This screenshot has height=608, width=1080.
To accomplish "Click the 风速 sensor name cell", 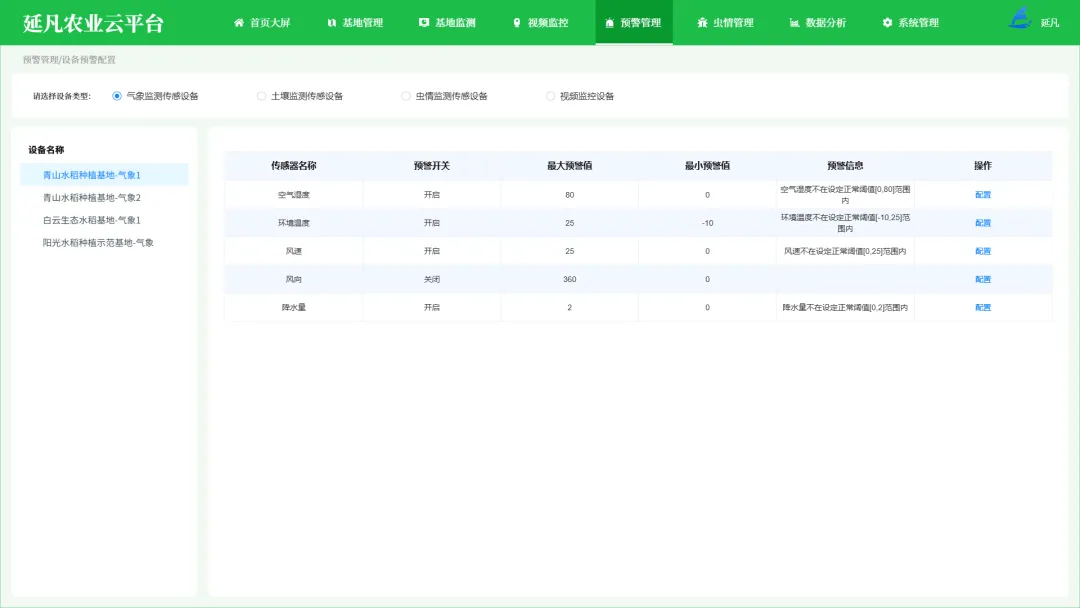I will pos(293,251).
